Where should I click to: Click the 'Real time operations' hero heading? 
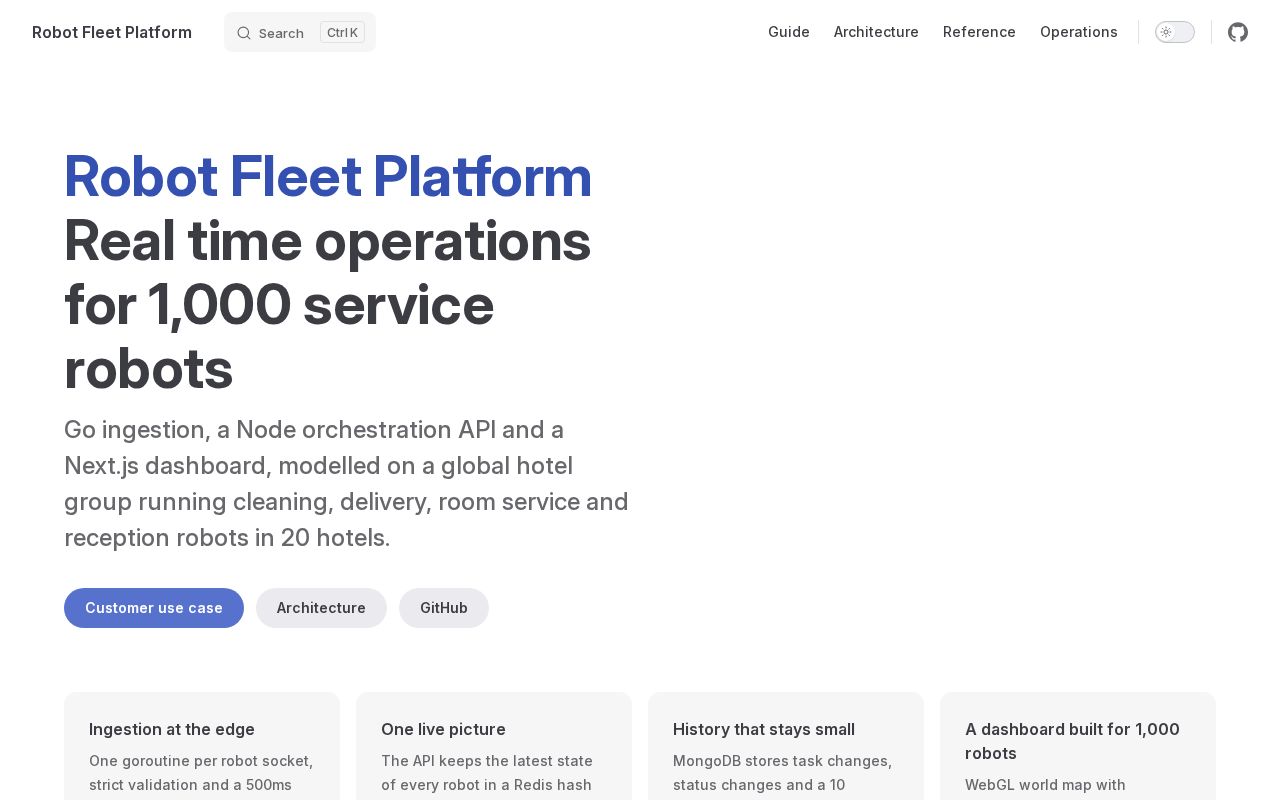328,304
